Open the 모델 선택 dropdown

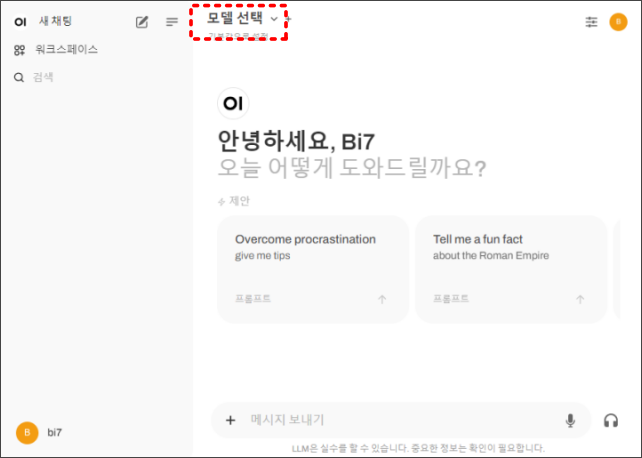click(x=242, y=18)
